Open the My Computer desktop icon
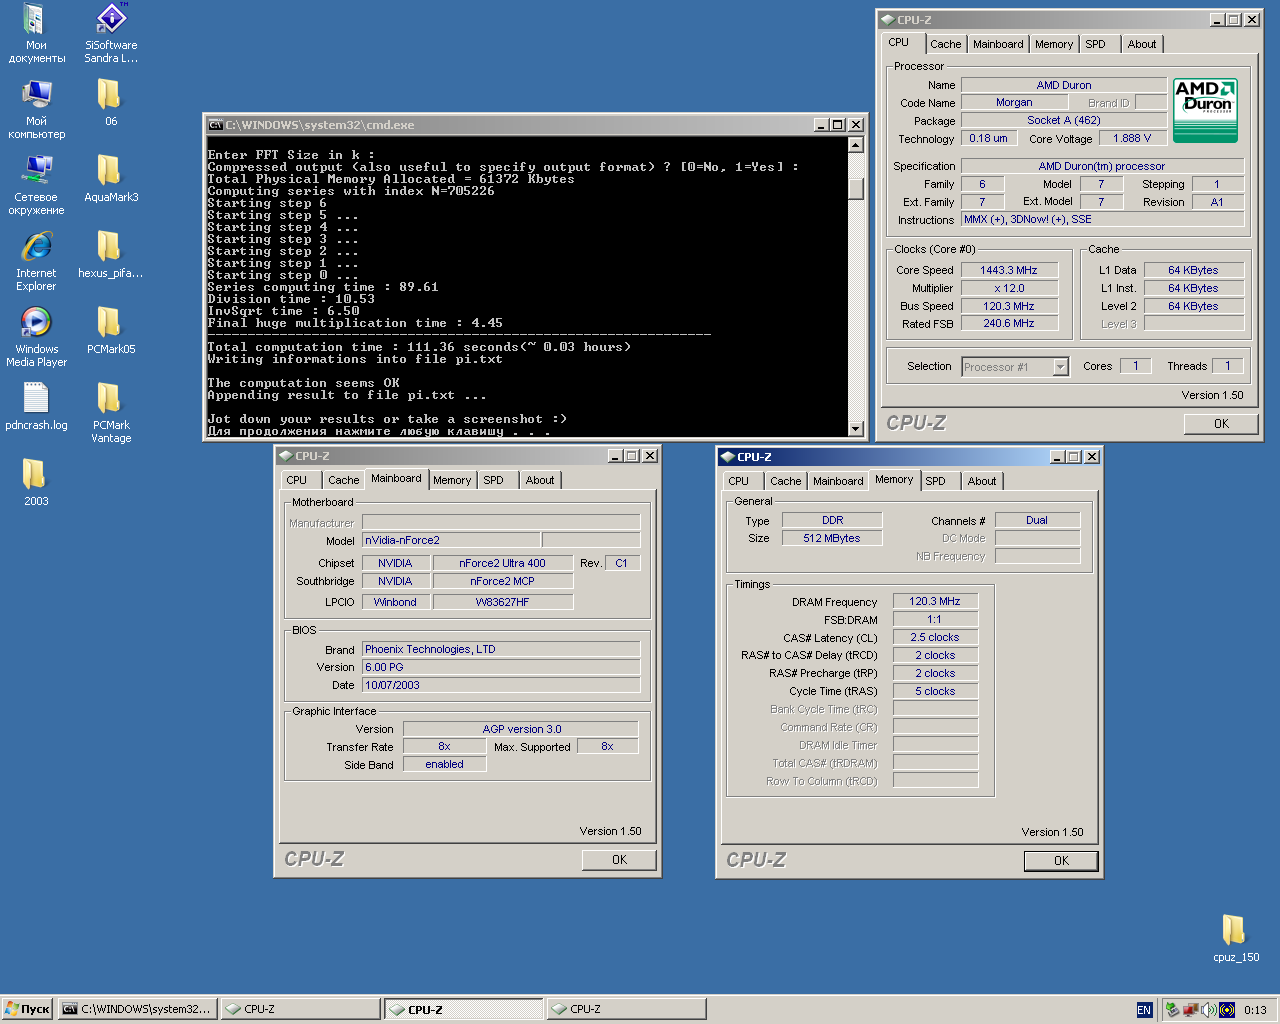The width and height of the screenshot is (1280, 1024). coord(36,109)
